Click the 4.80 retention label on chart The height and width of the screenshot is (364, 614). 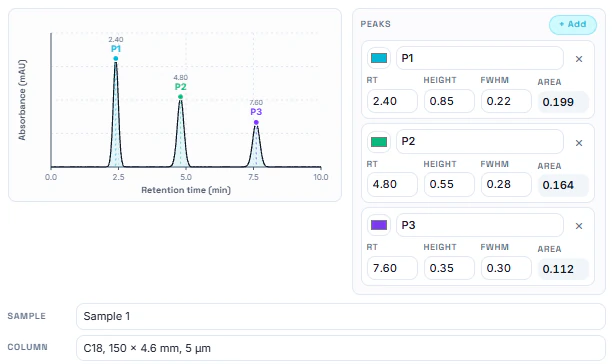(x=181, y=77)
